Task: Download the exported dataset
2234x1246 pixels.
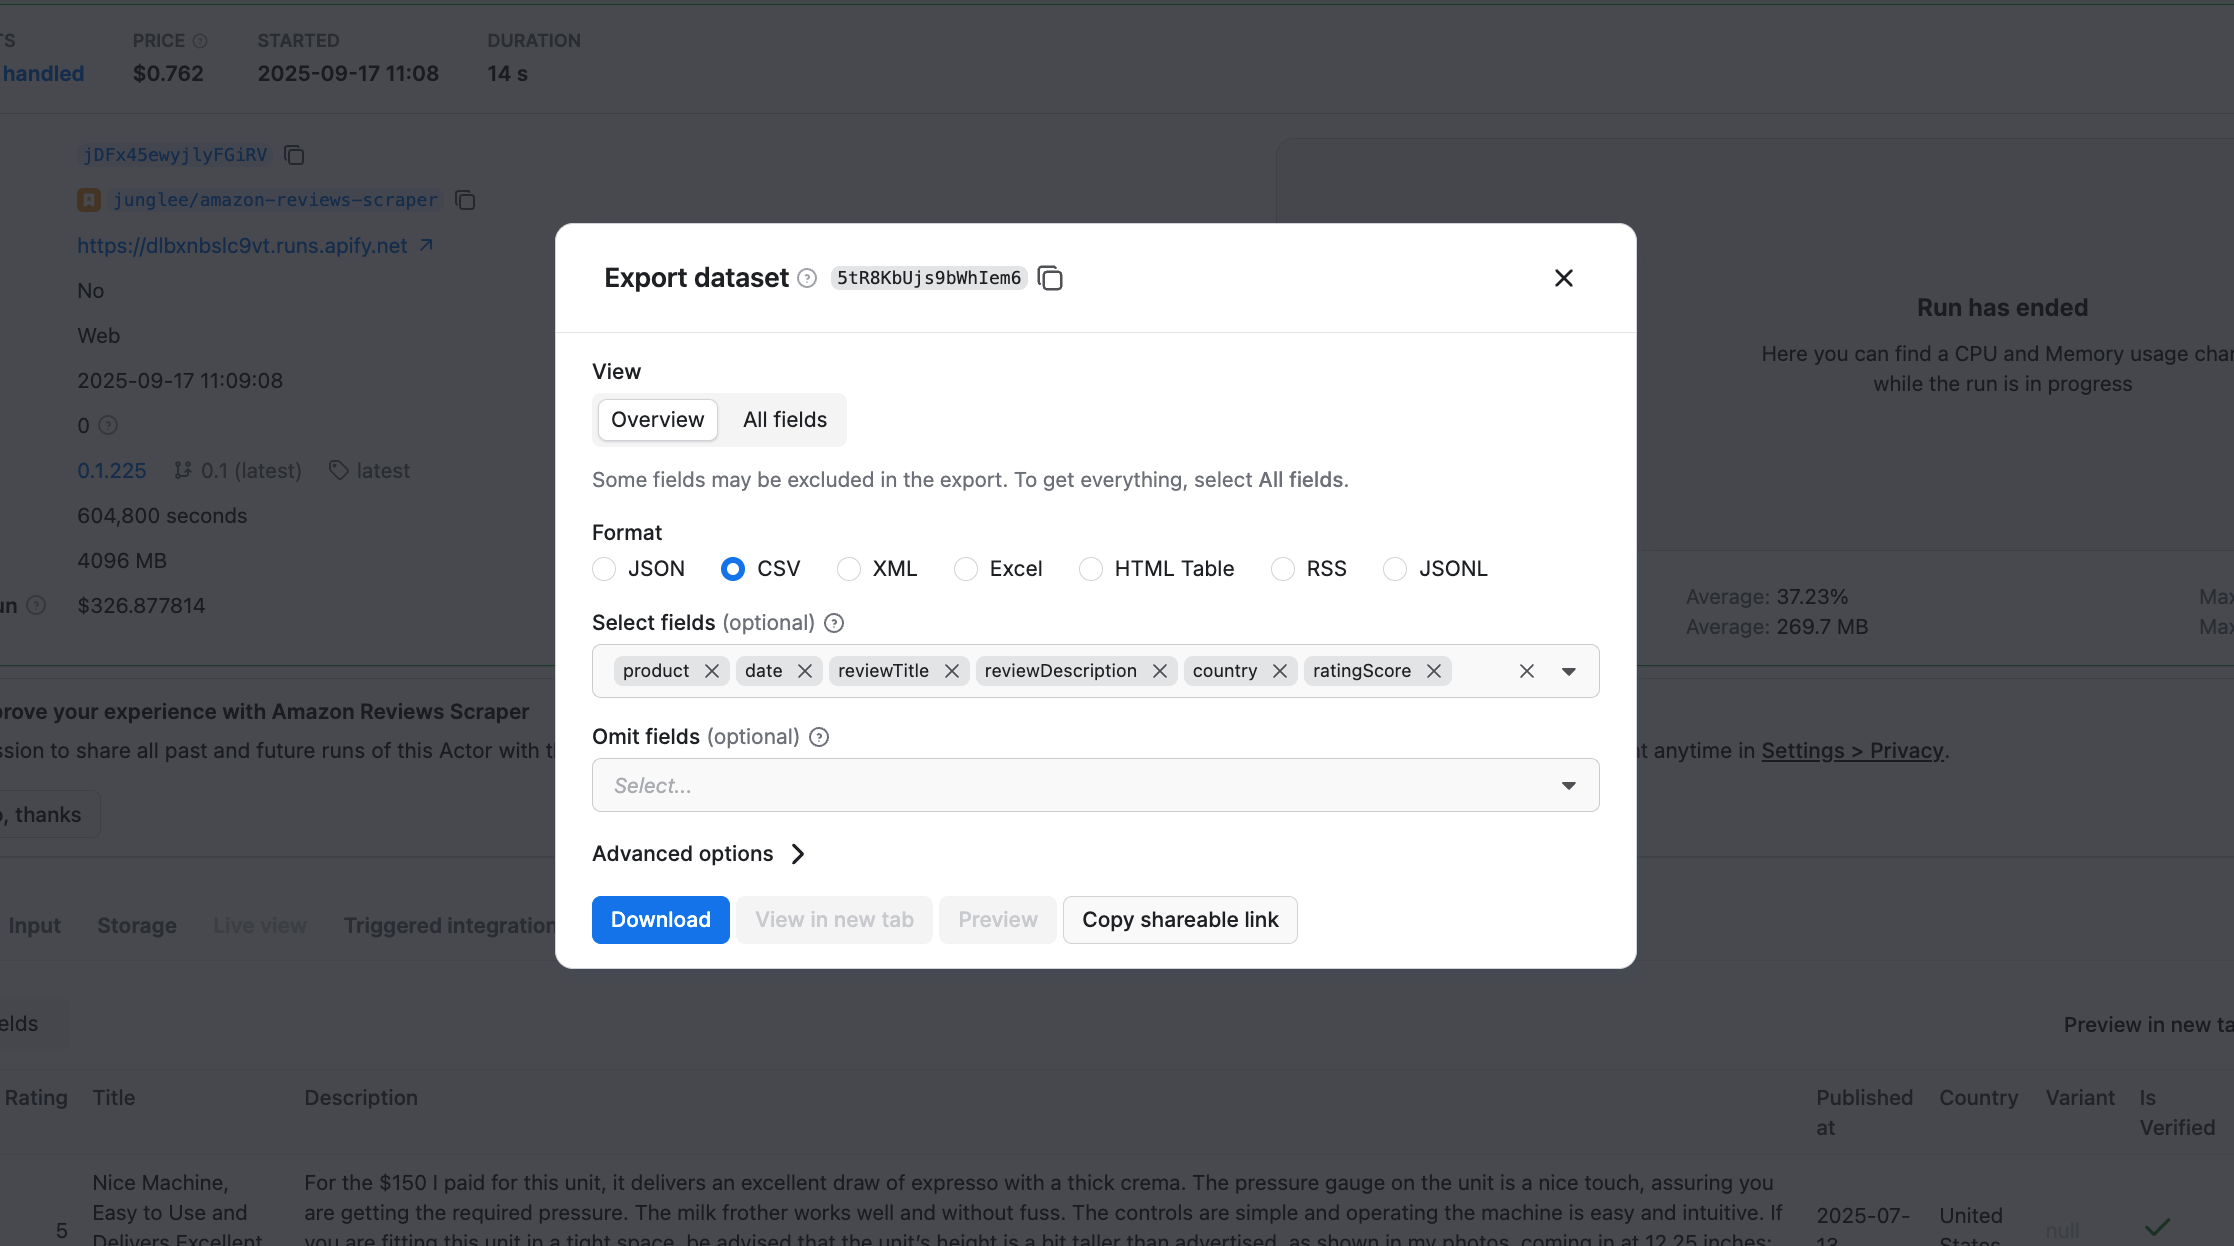Action: click(x=660, y=919)
